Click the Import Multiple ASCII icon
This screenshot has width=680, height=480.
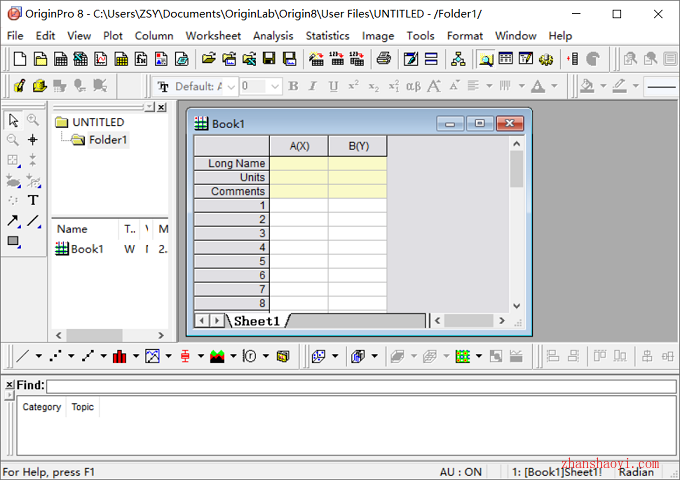point(356,59)
